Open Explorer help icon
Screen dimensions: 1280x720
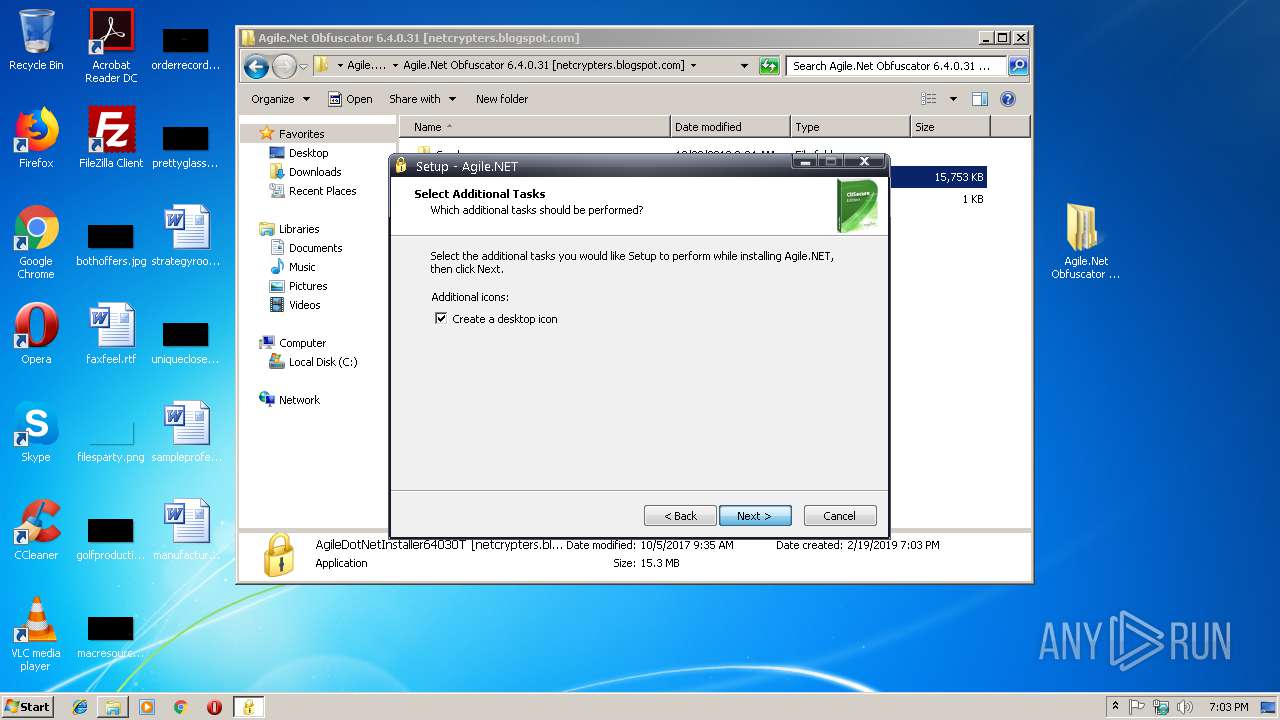point(1008,99)
